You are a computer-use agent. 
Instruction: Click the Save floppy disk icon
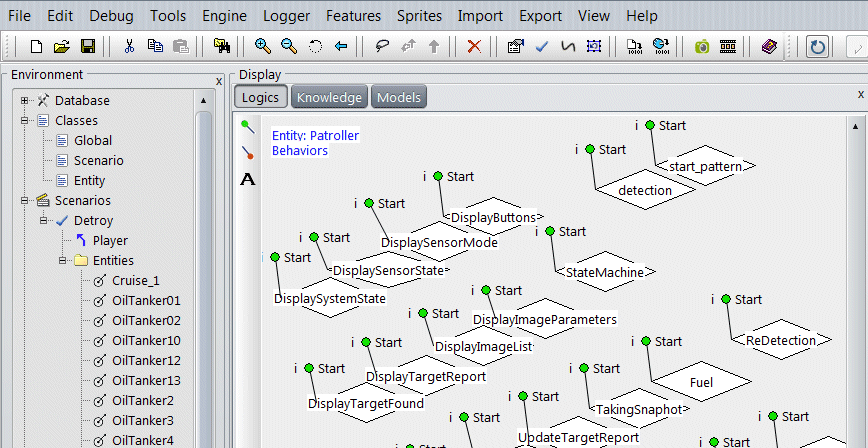(87, 47)
